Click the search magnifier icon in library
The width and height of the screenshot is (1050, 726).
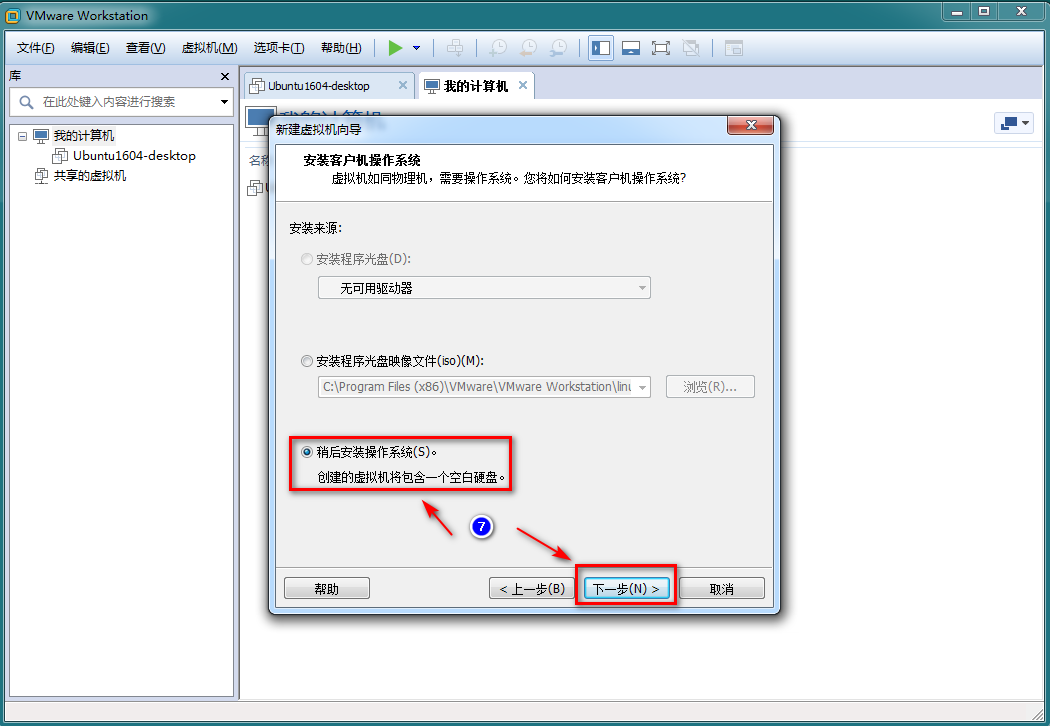[26, 102]
